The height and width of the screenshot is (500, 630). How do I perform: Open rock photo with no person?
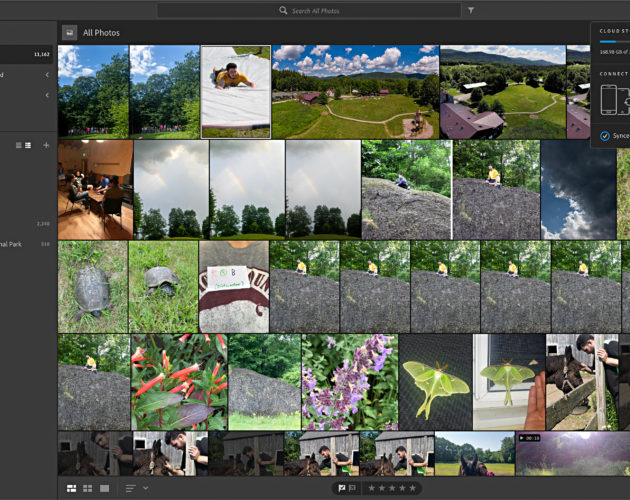tap(264, 382)
